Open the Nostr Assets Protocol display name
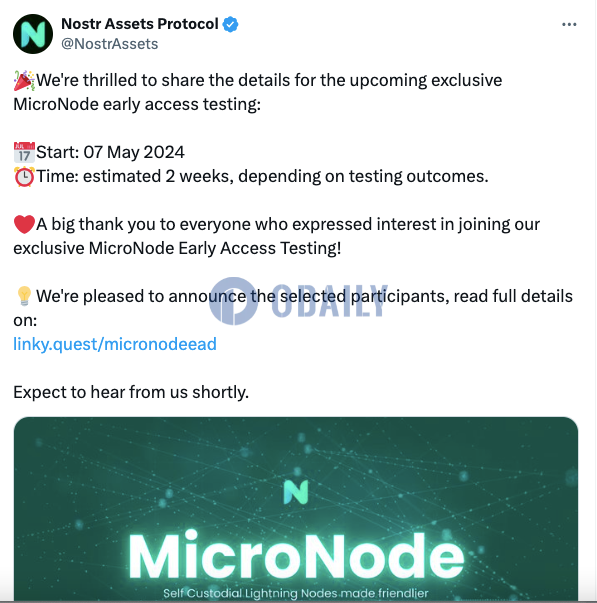This screenshot has height=603, width=597. click(x=140, y=24)
